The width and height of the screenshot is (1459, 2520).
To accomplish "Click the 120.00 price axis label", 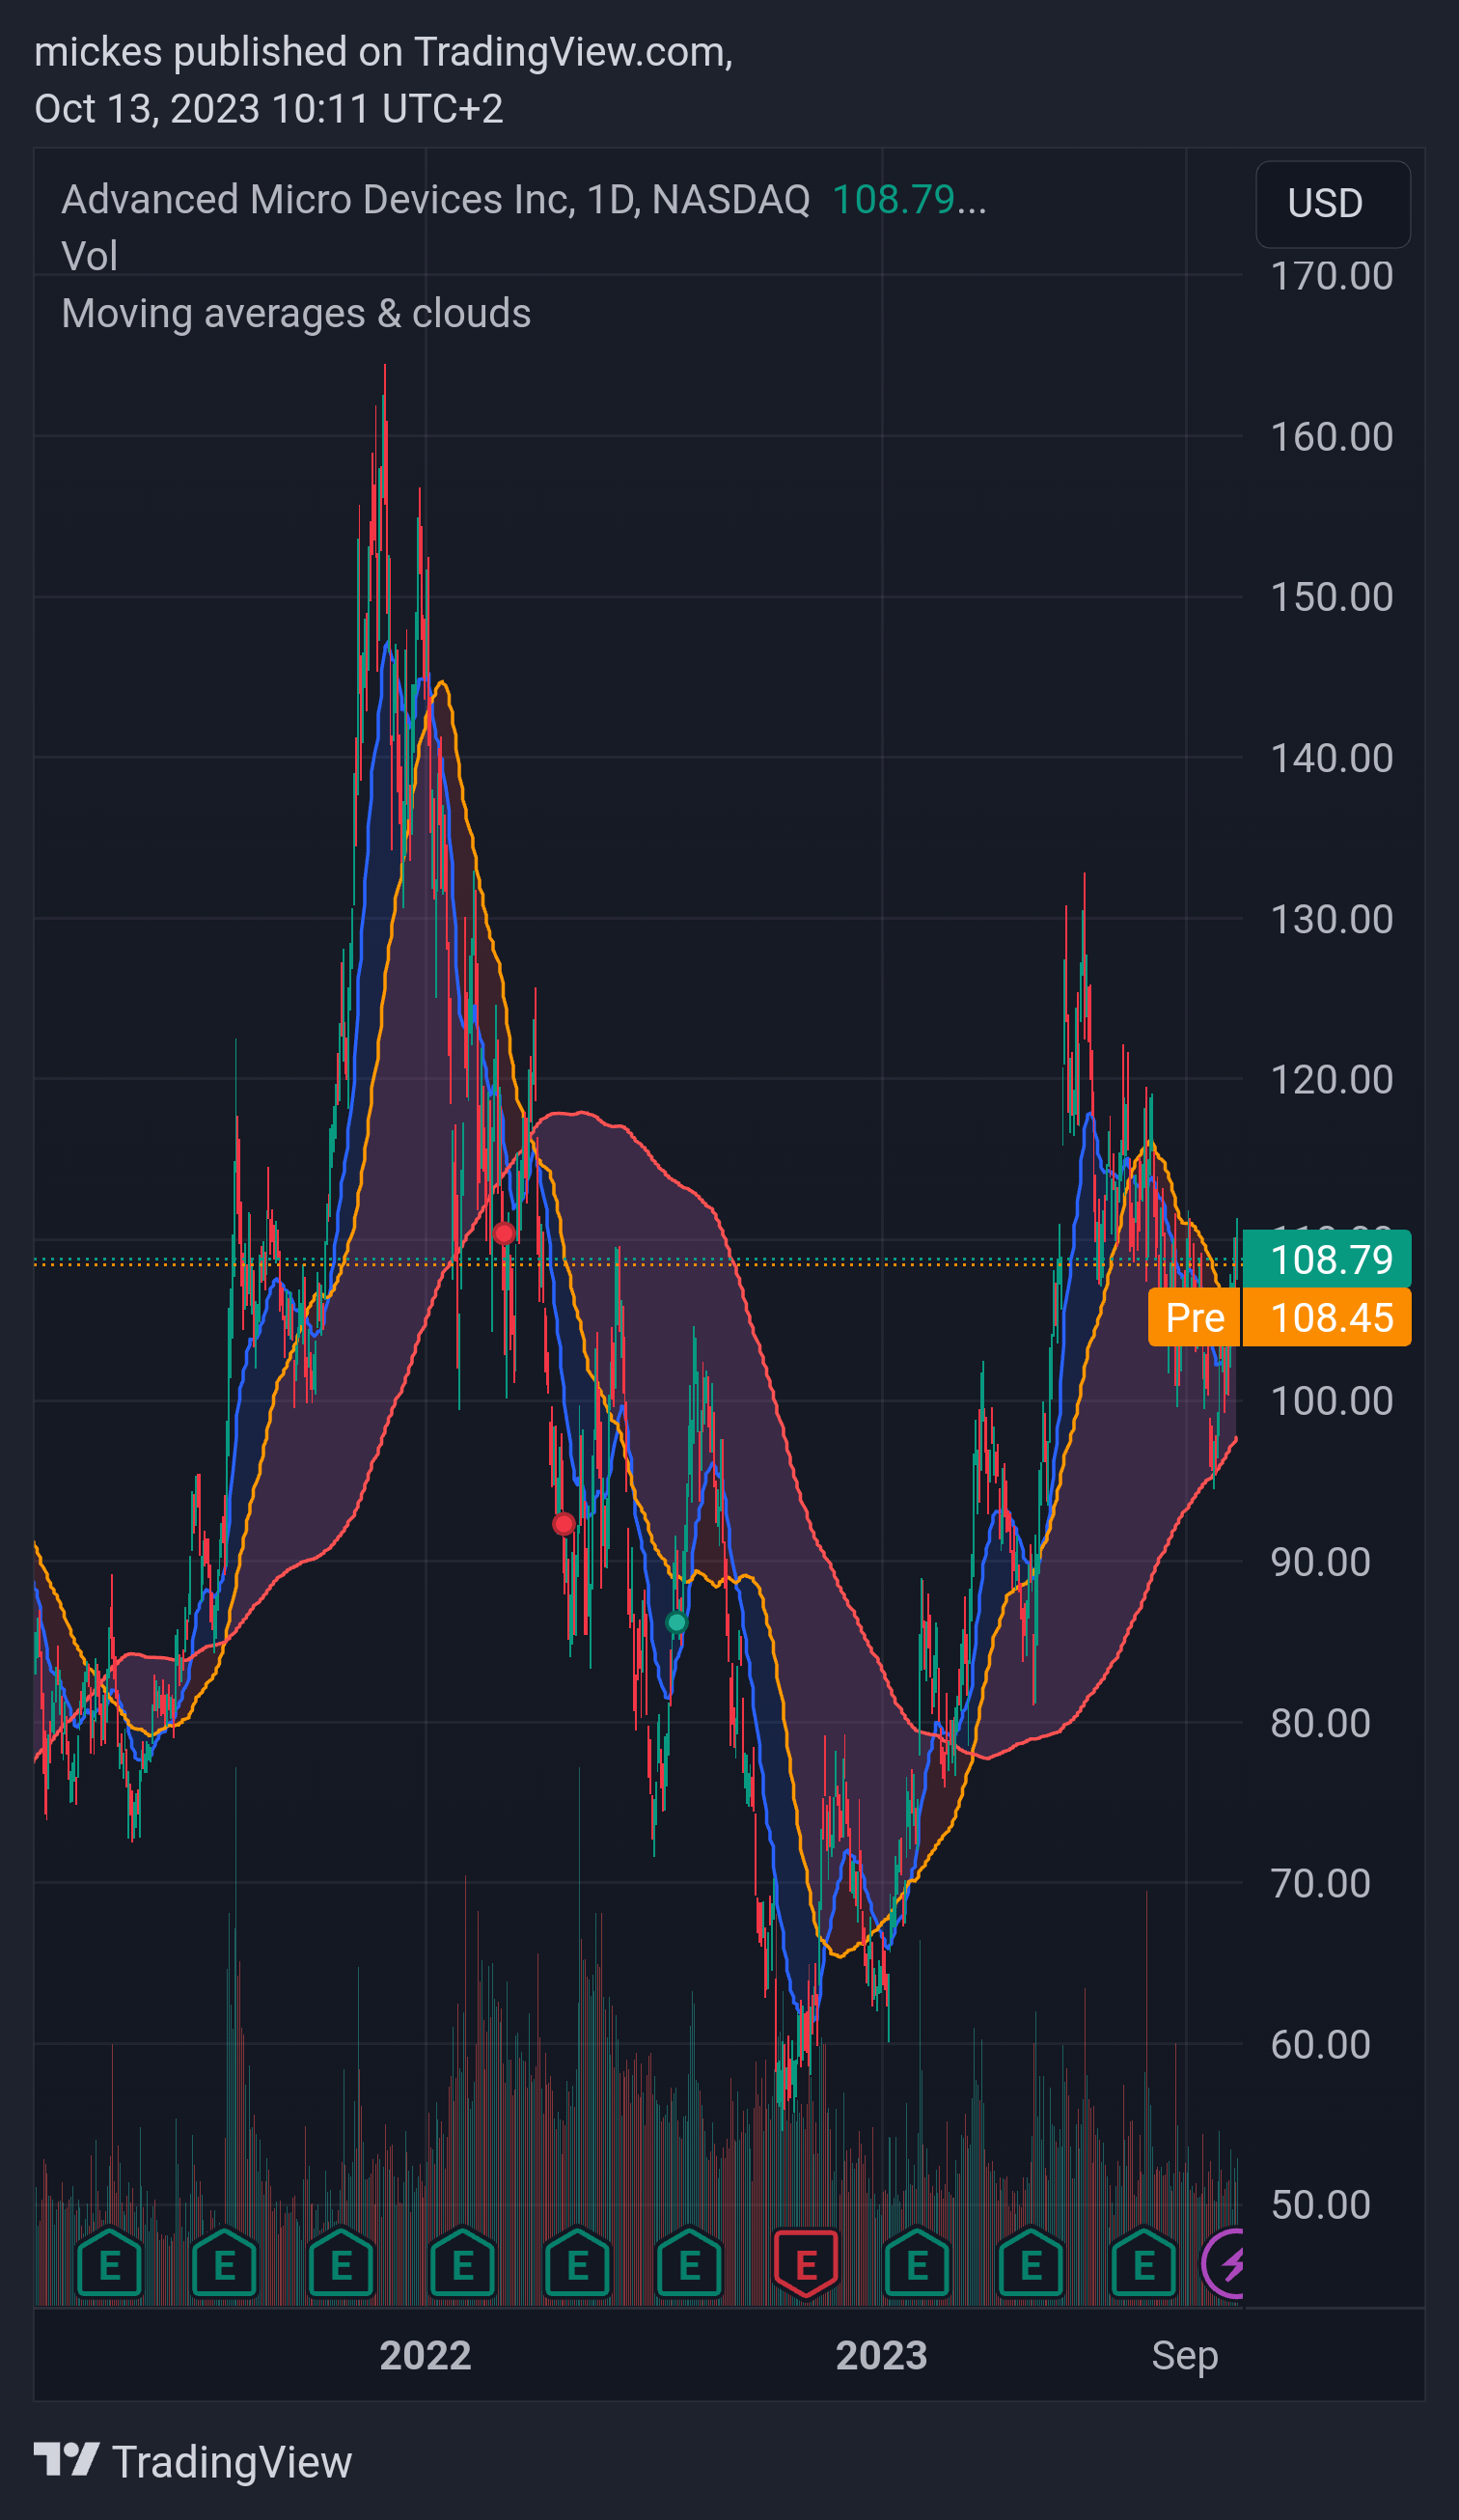I will click(x=1332, y=1080).
